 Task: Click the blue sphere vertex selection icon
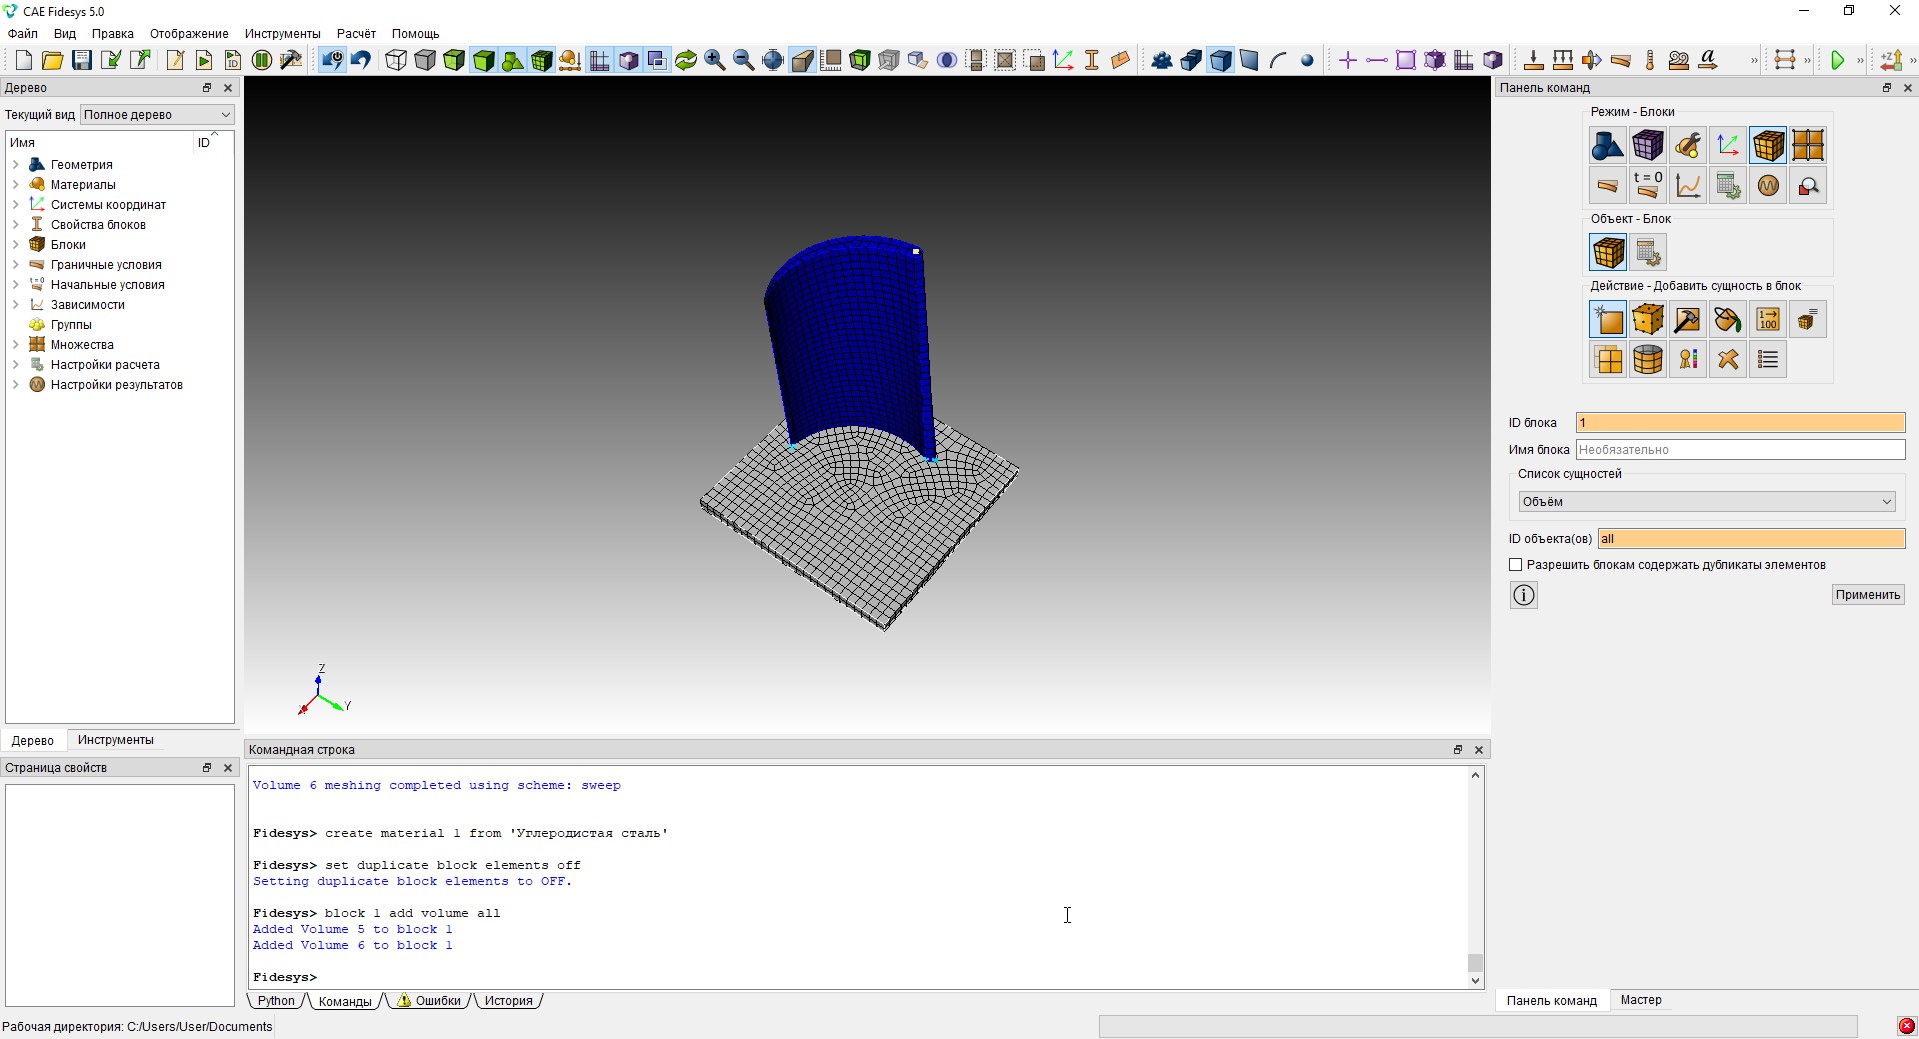pos(1307,61)
